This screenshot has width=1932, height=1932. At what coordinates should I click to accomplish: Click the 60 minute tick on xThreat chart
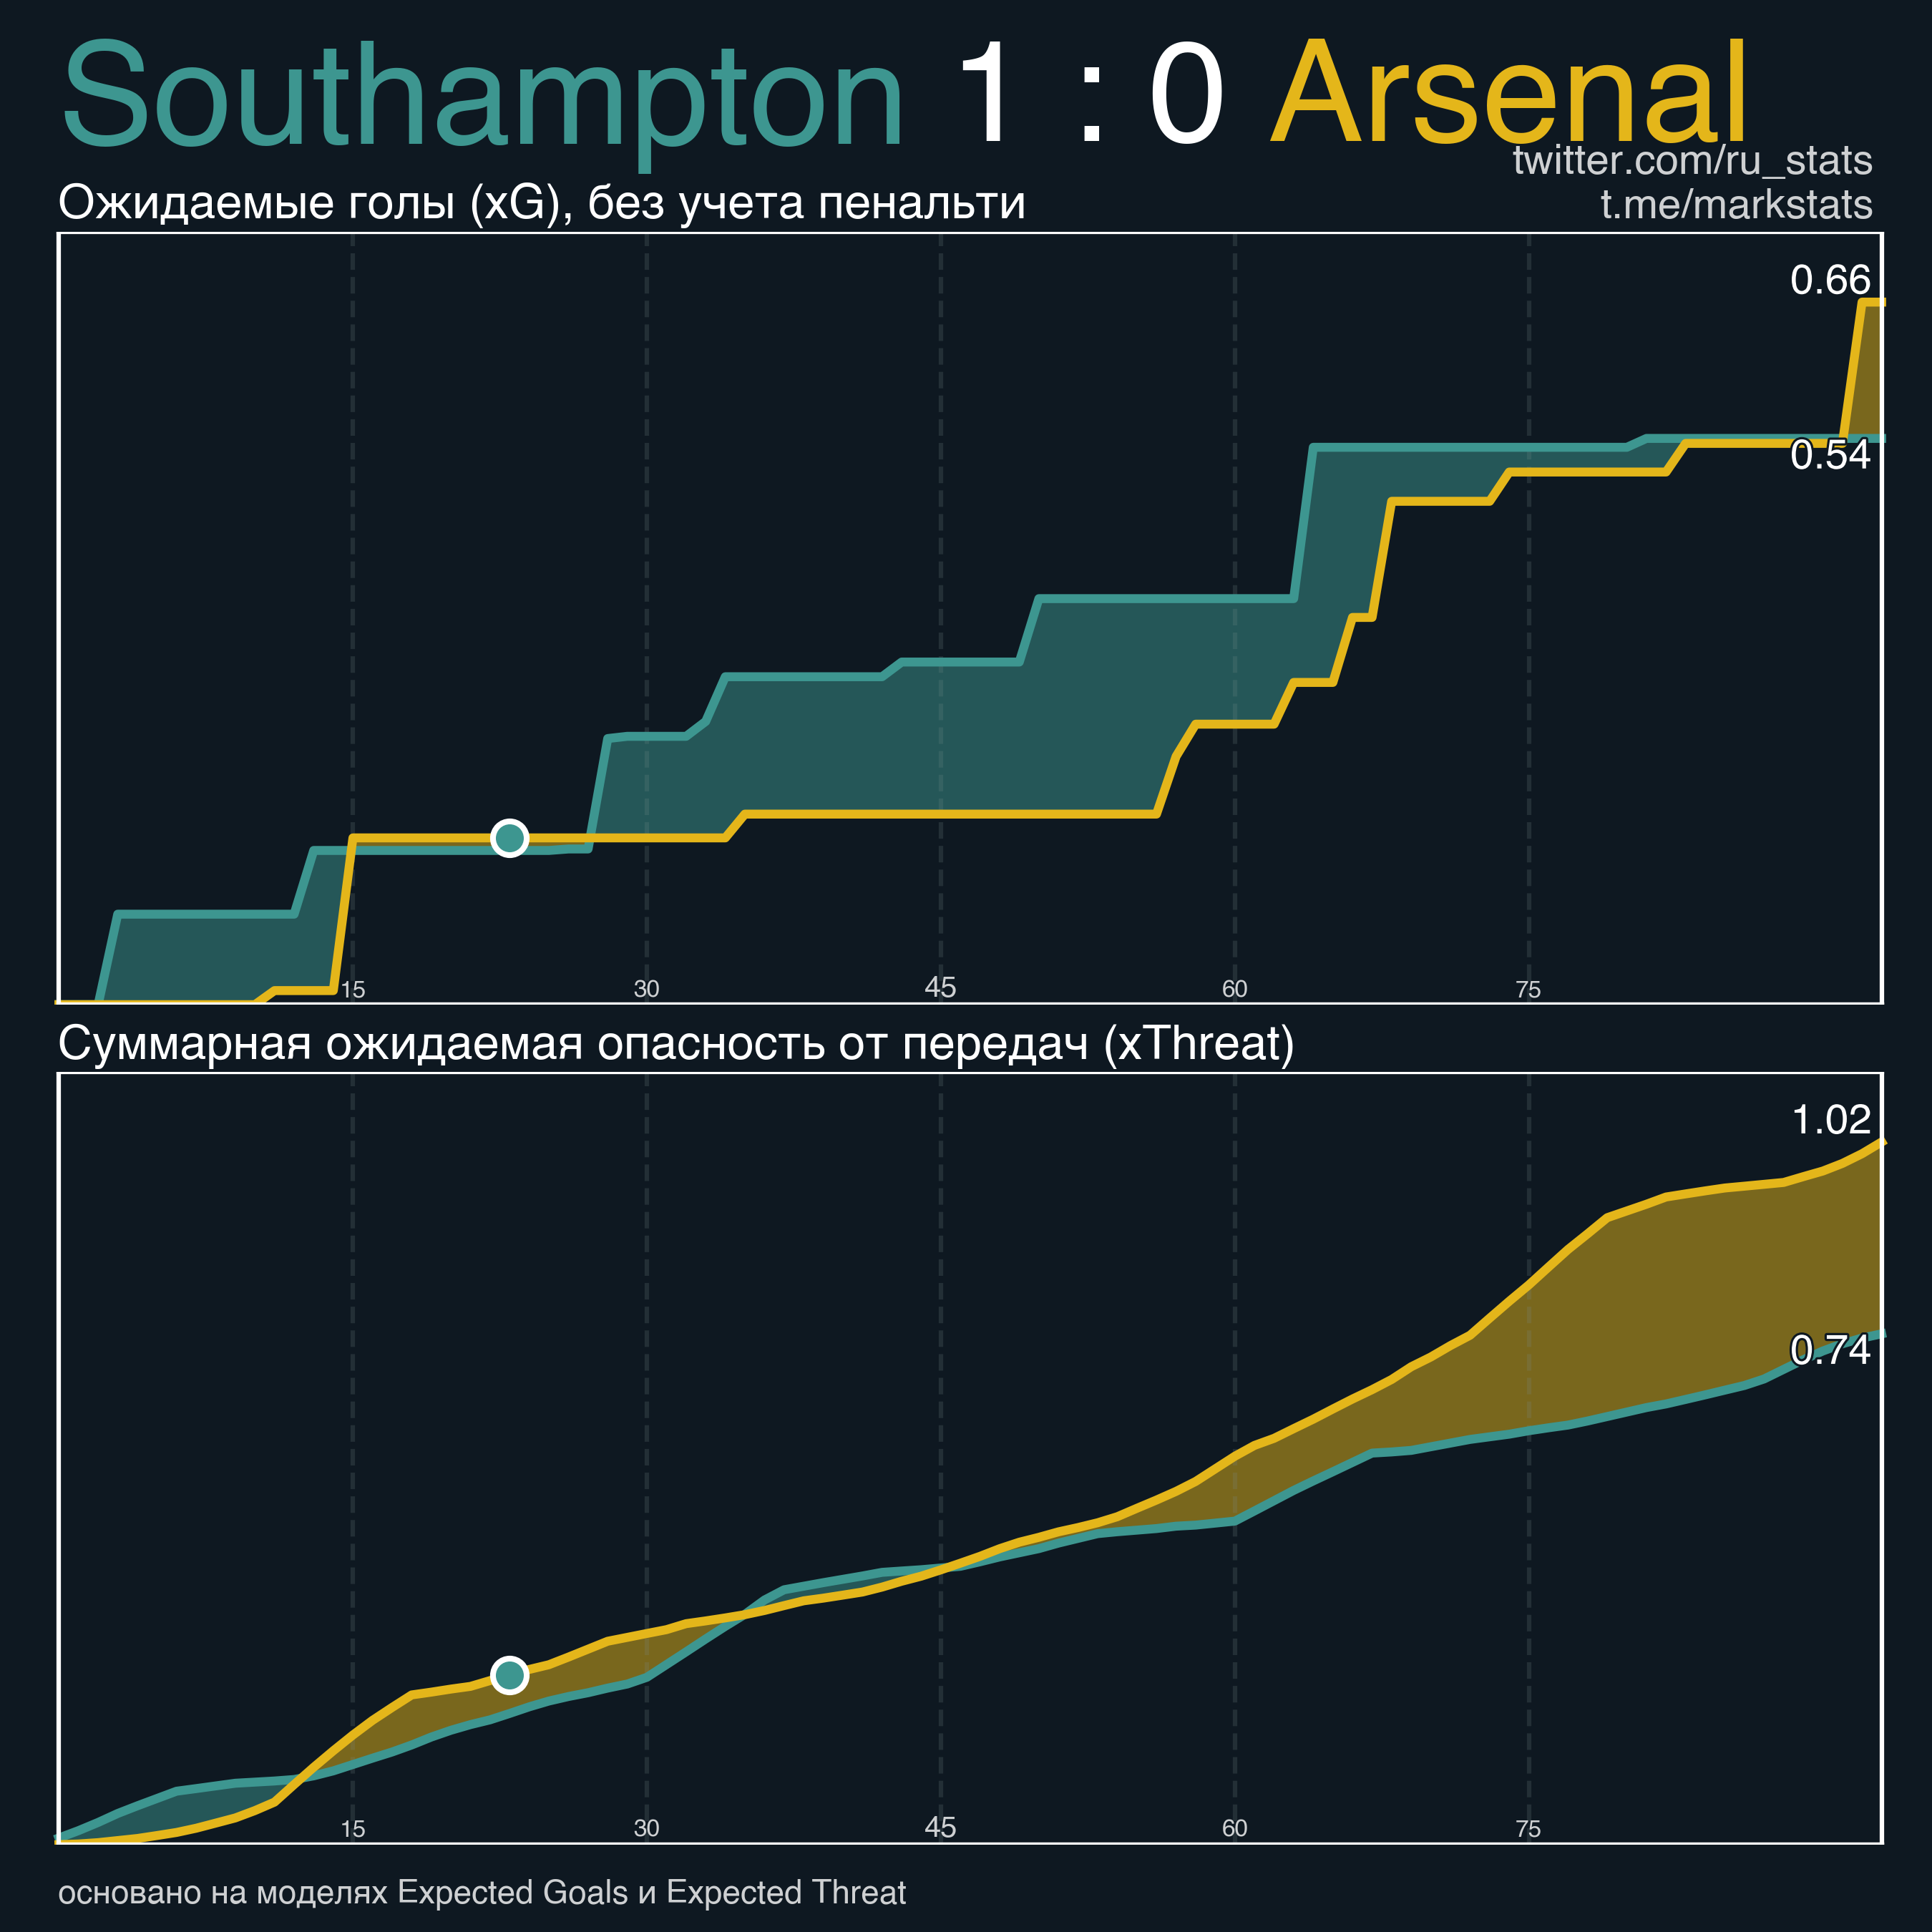pyautogui.click(x=1235, y=1828)
